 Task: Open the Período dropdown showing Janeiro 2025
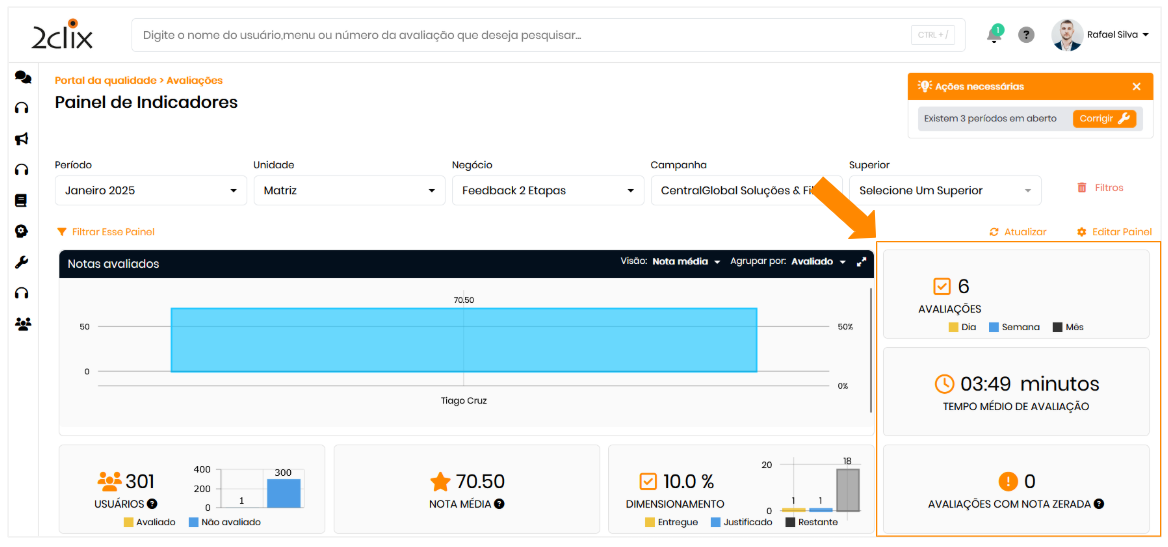click(150, 190)
